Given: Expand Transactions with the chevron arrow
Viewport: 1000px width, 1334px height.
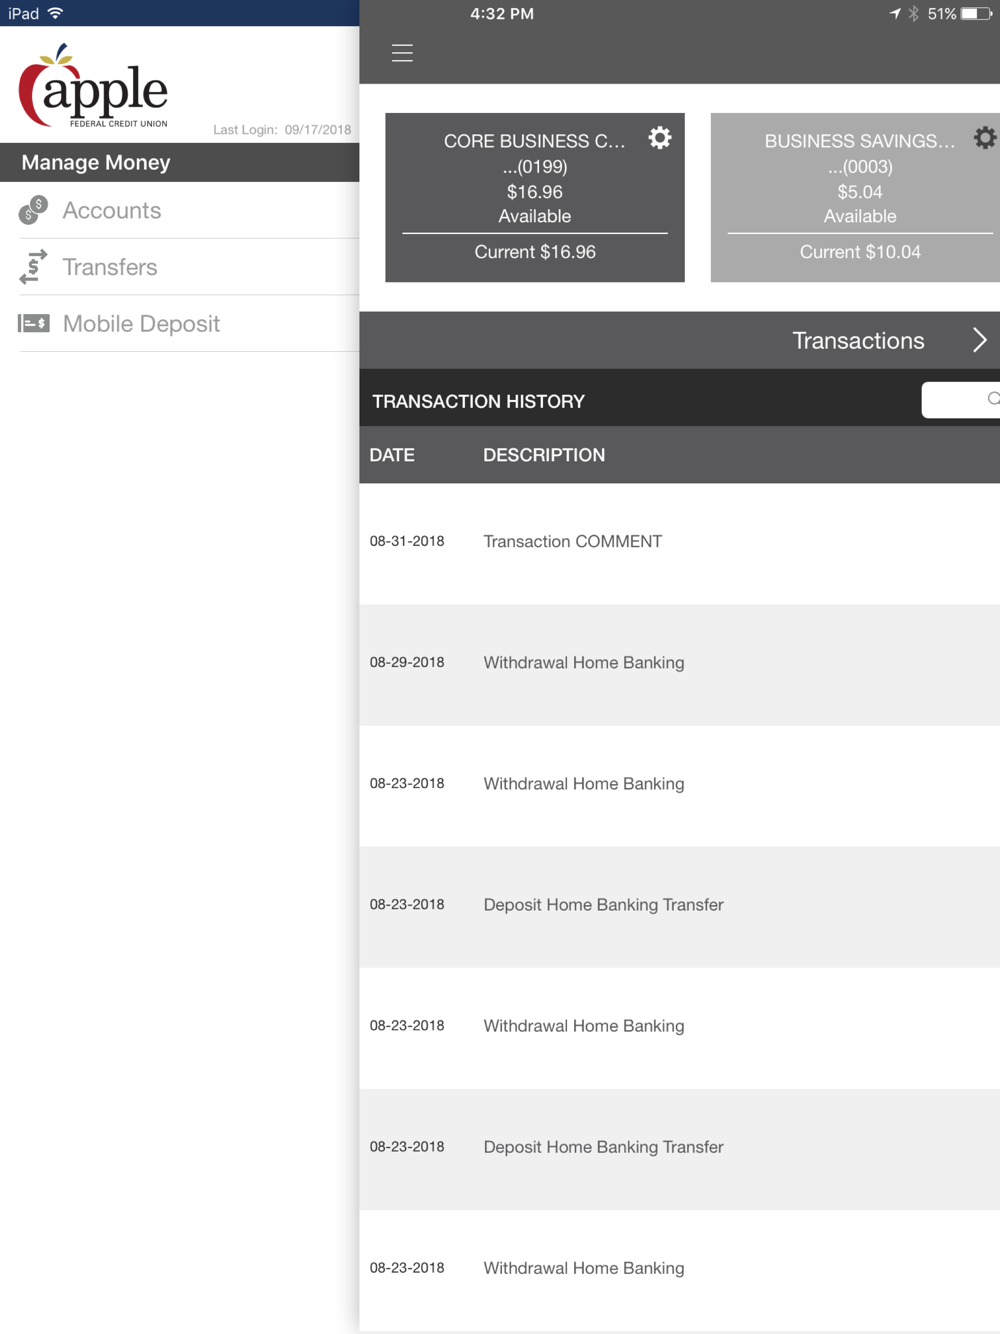Looking at the screenshot, I should pyautogui.click(x=980, y=340).
